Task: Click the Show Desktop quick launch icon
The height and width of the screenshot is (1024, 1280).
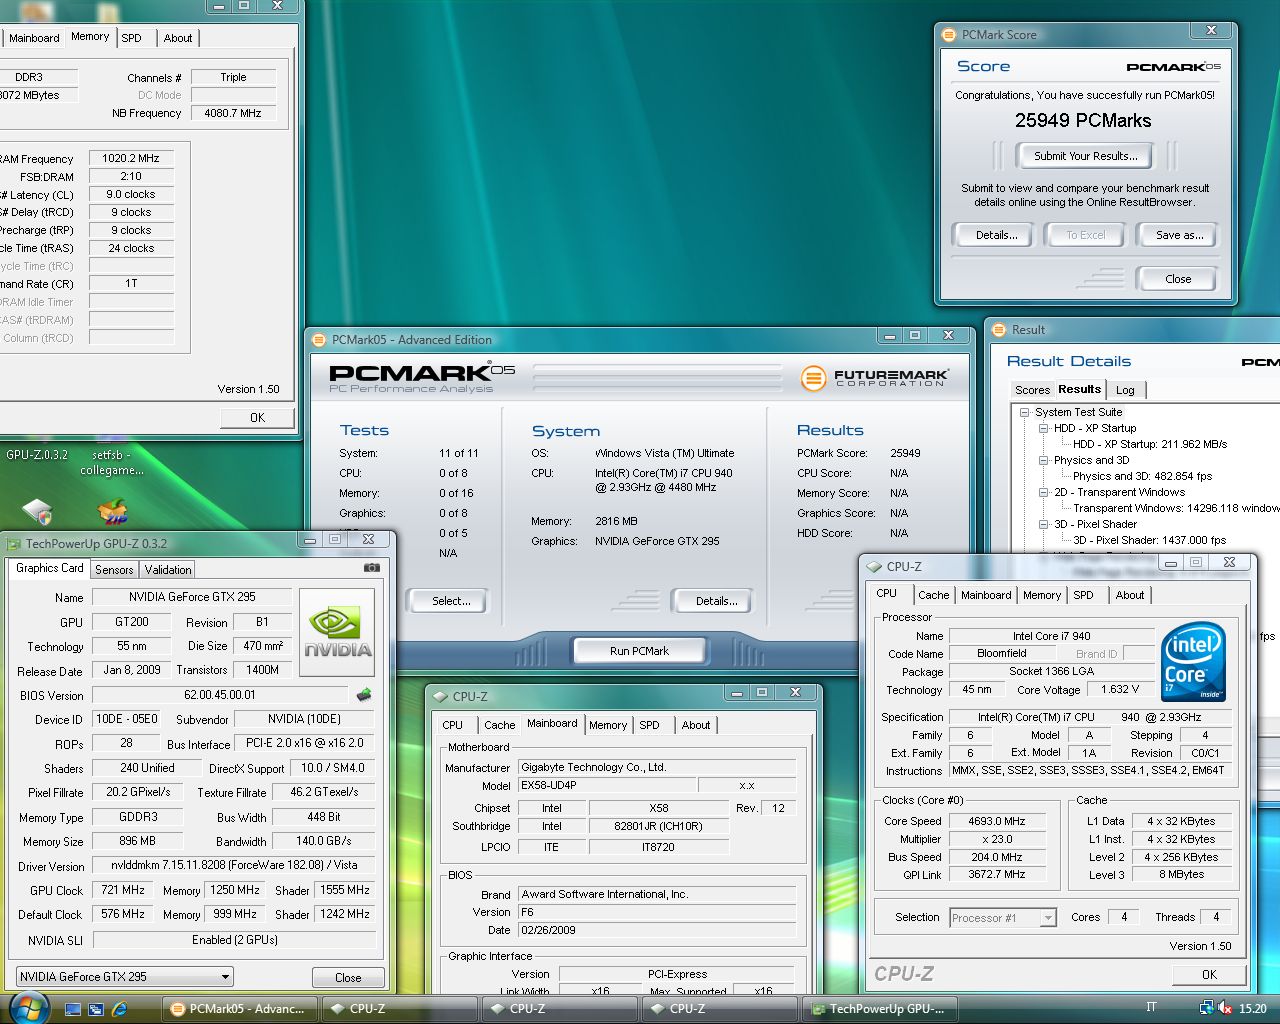Action: 73,1009
